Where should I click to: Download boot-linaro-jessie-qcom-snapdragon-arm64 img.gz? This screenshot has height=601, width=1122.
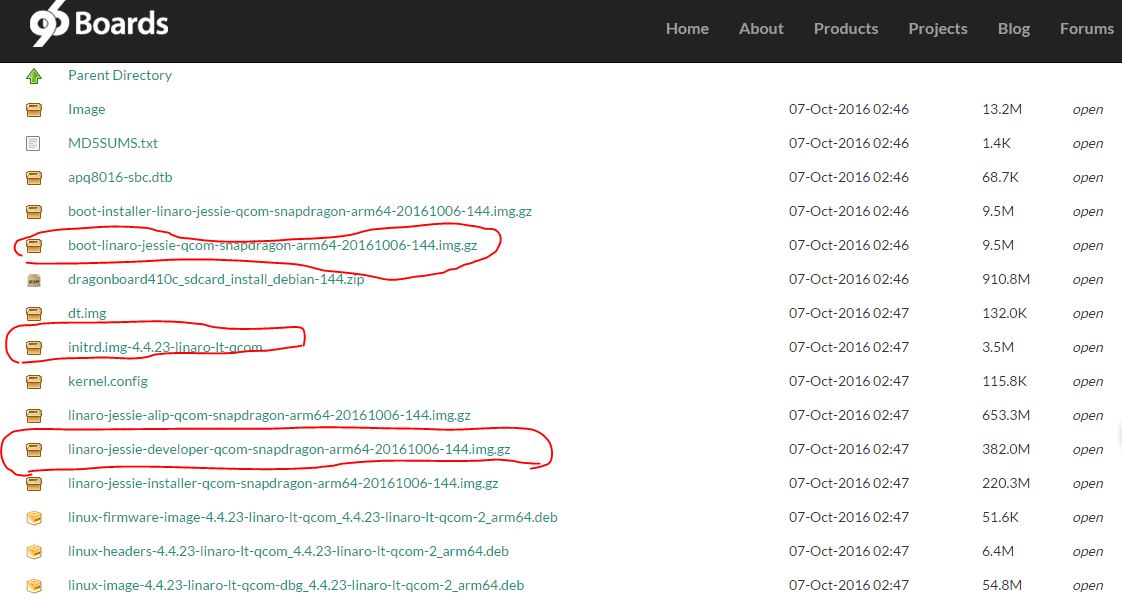[273, 245]
